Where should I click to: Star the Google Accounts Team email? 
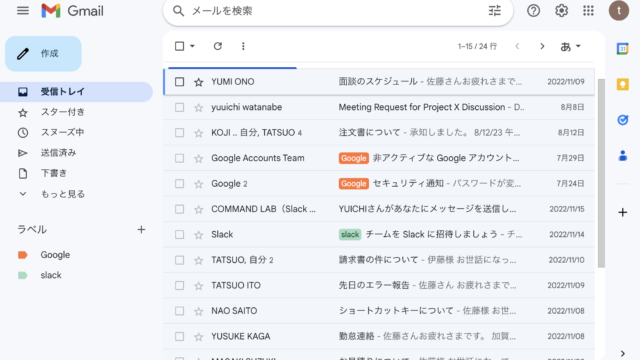tap(198, 158)
